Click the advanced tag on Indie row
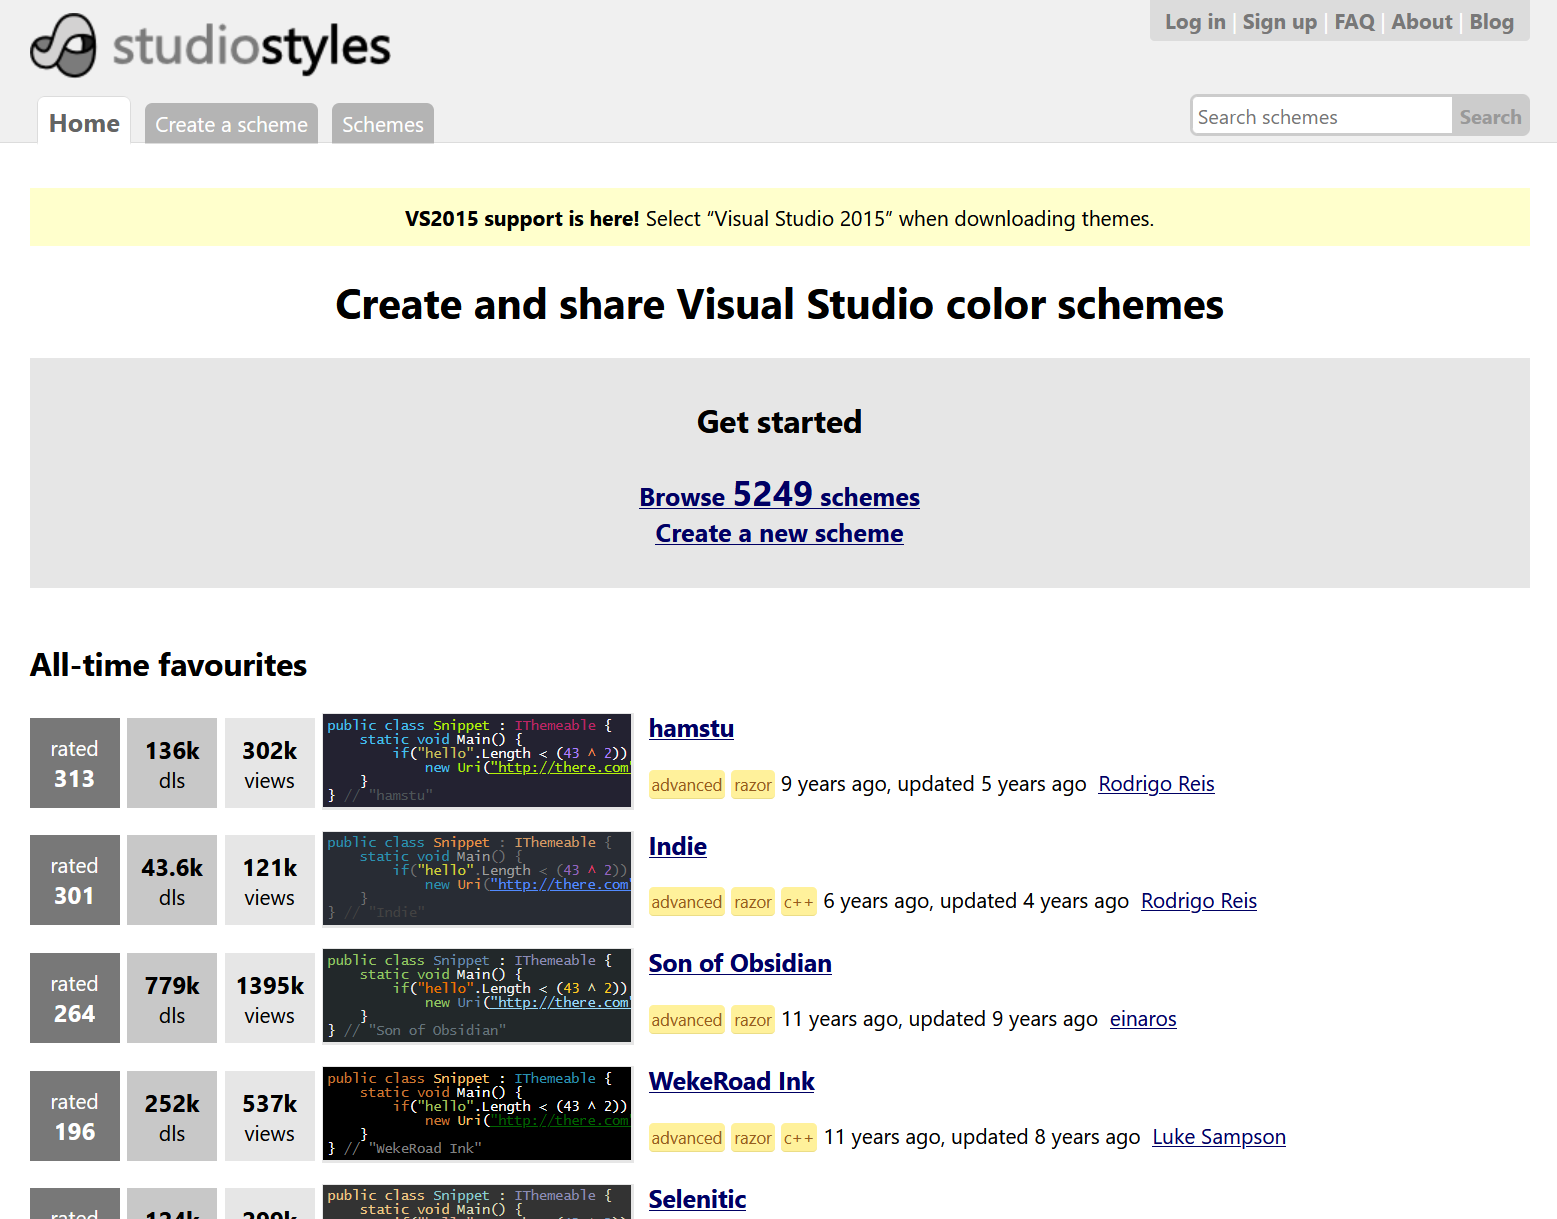Viewport: 1557px width, 1219px height. [x=687, y=902]
